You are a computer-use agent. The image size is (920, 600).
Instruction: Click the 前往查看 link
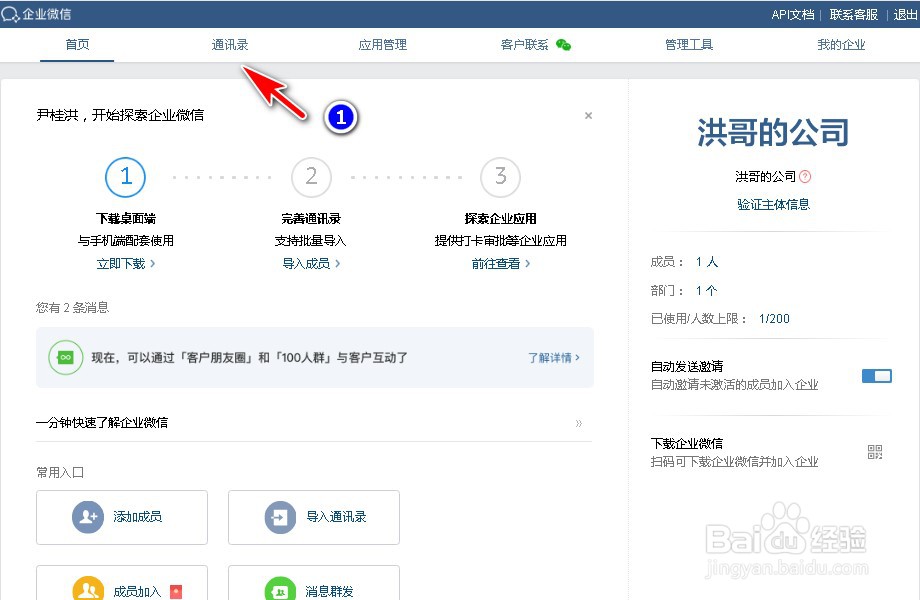[500, 264]
